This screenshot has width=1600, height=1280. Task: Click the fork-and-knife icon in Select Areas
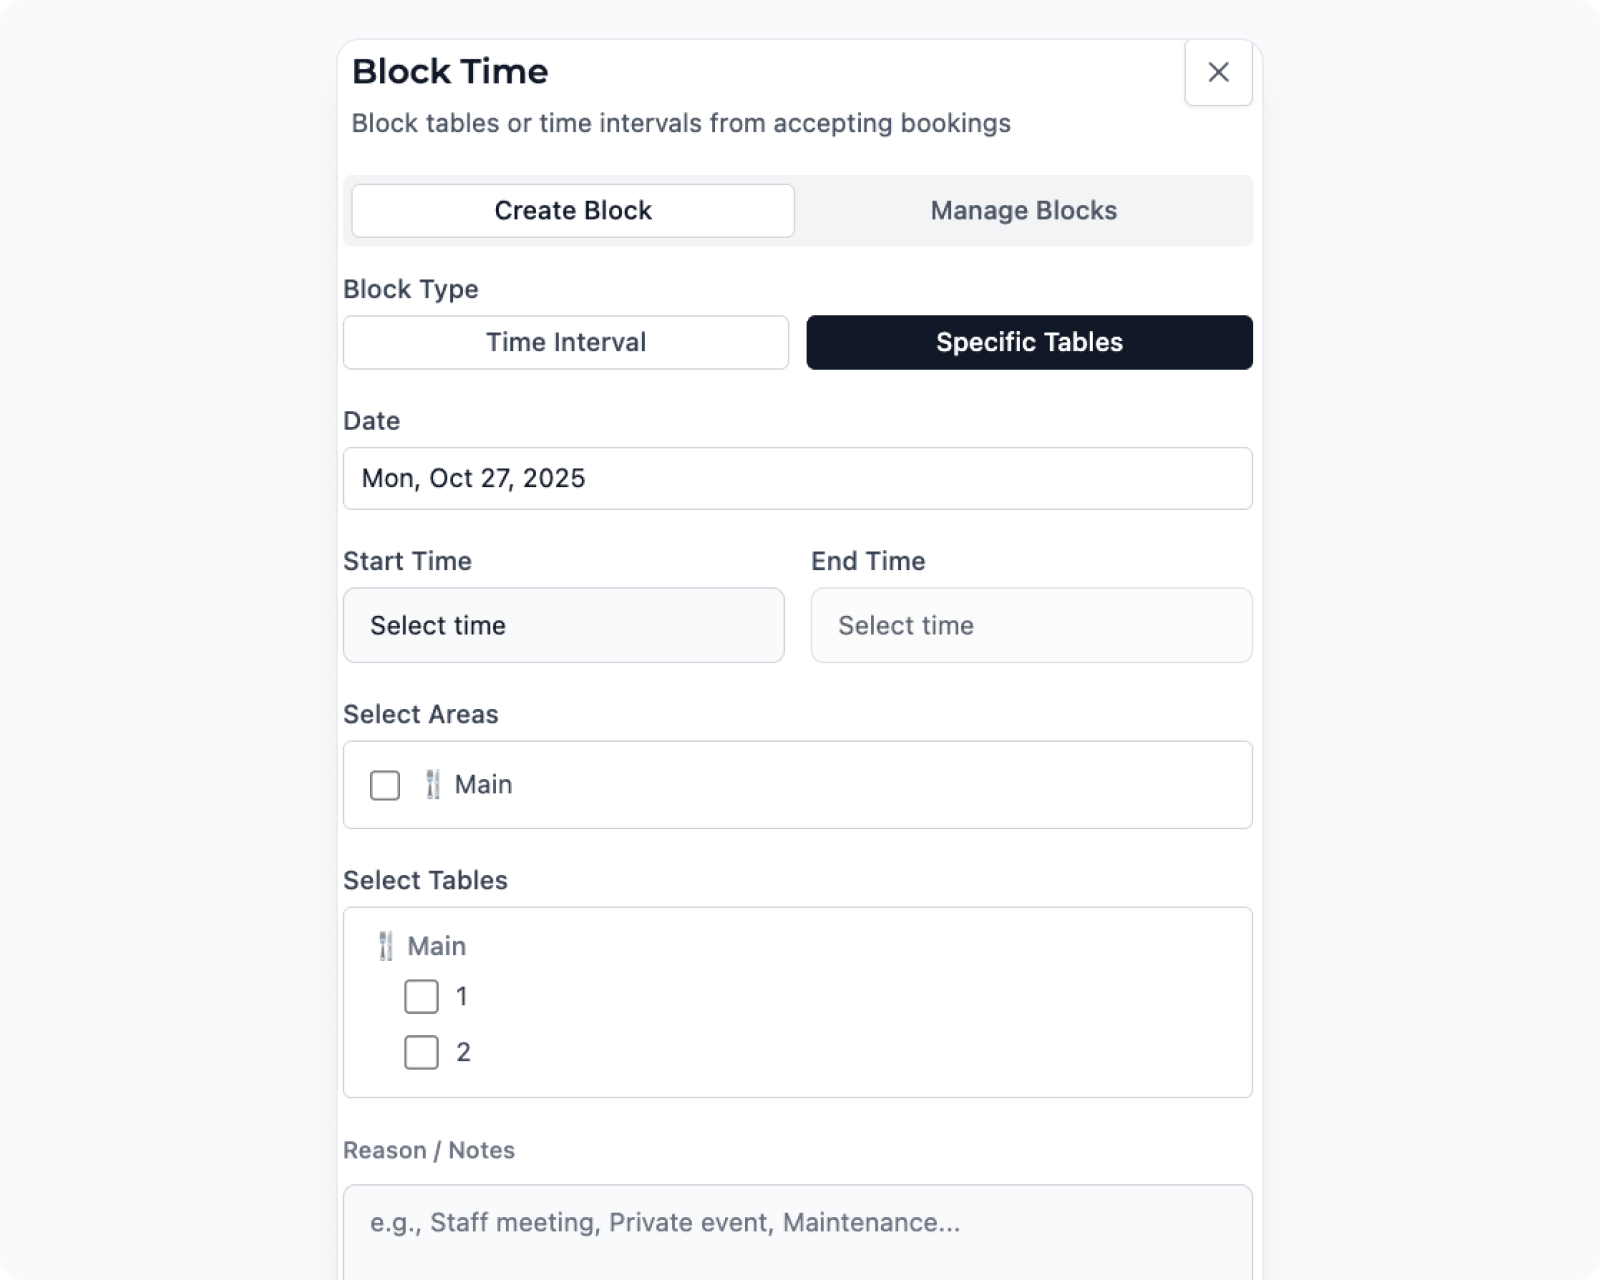pyautogui.click(x=432, y=785)
